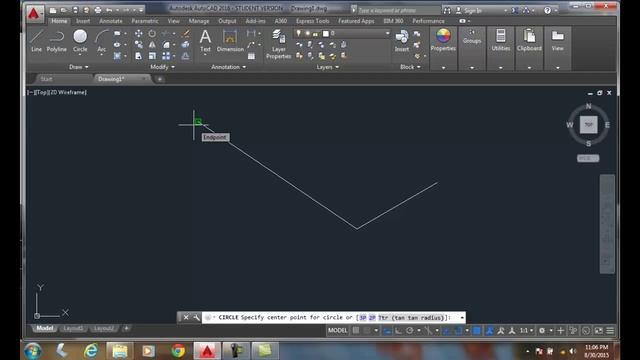Select the Polyline tool
640x360 pixels.
[x=56, y=41]
